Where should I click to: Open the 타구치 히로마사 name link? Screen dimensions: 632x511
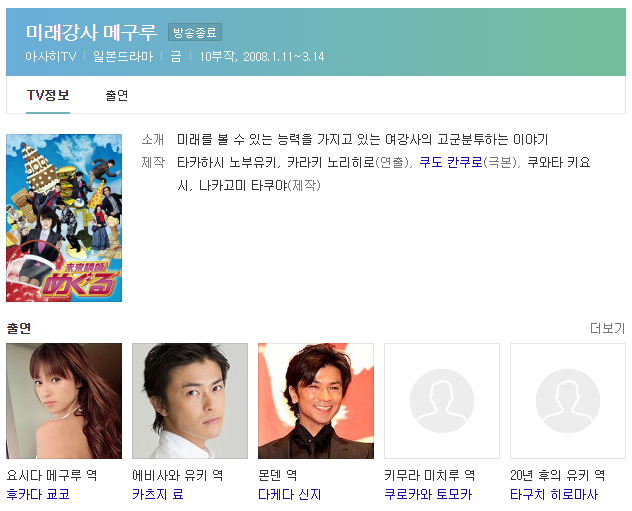(554, 494)
